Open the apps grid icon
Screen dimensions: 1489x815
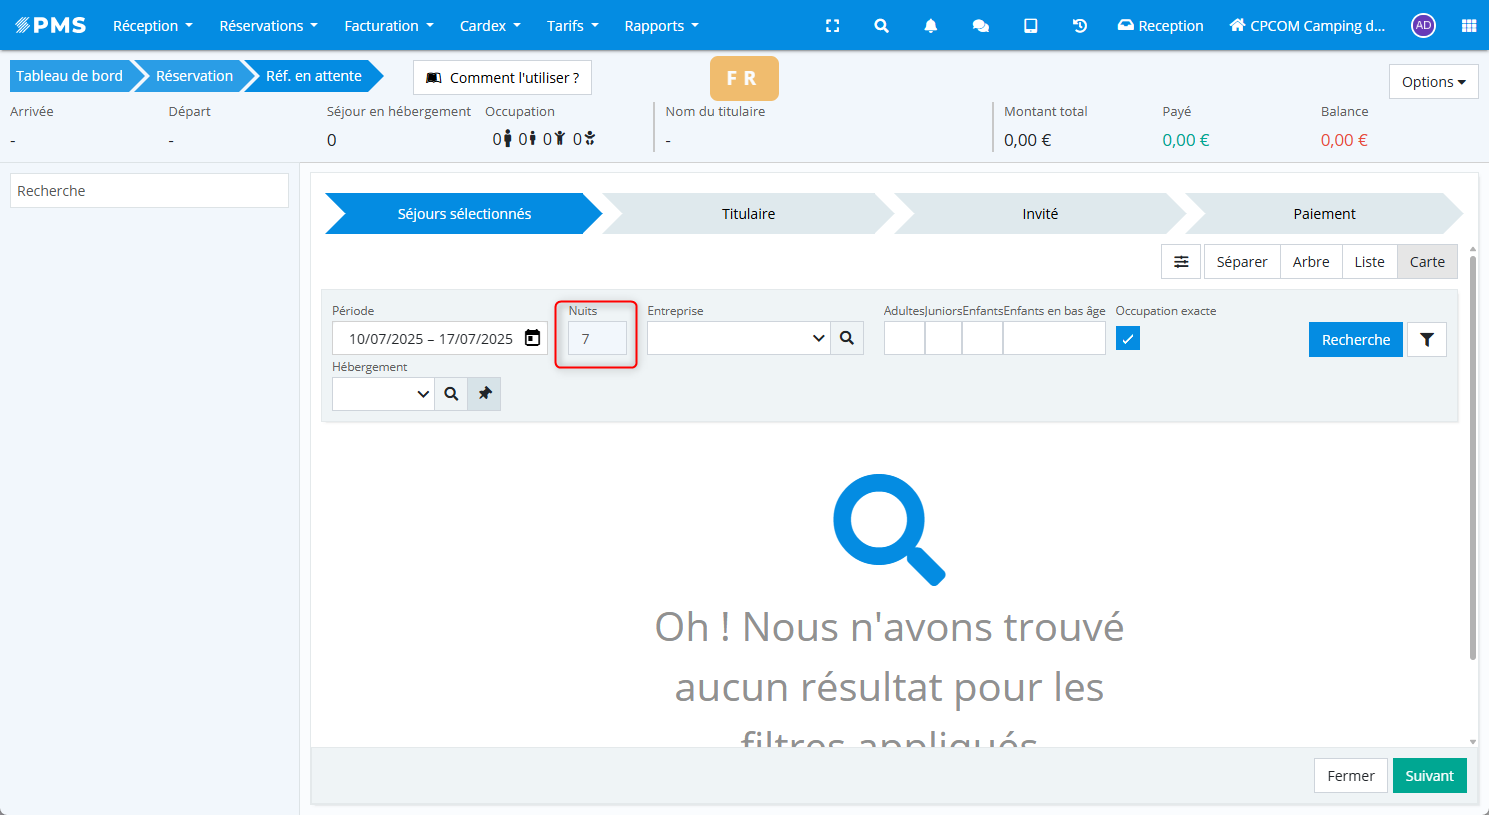point(1468,26)
